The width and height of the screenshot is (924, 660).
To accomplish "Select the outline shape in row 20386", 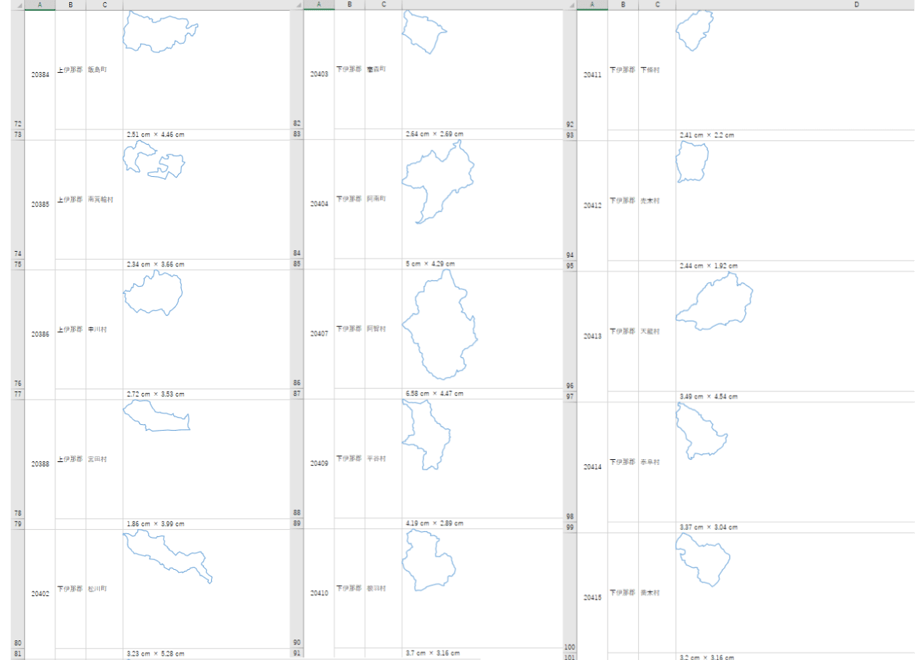I will point(153,293).
